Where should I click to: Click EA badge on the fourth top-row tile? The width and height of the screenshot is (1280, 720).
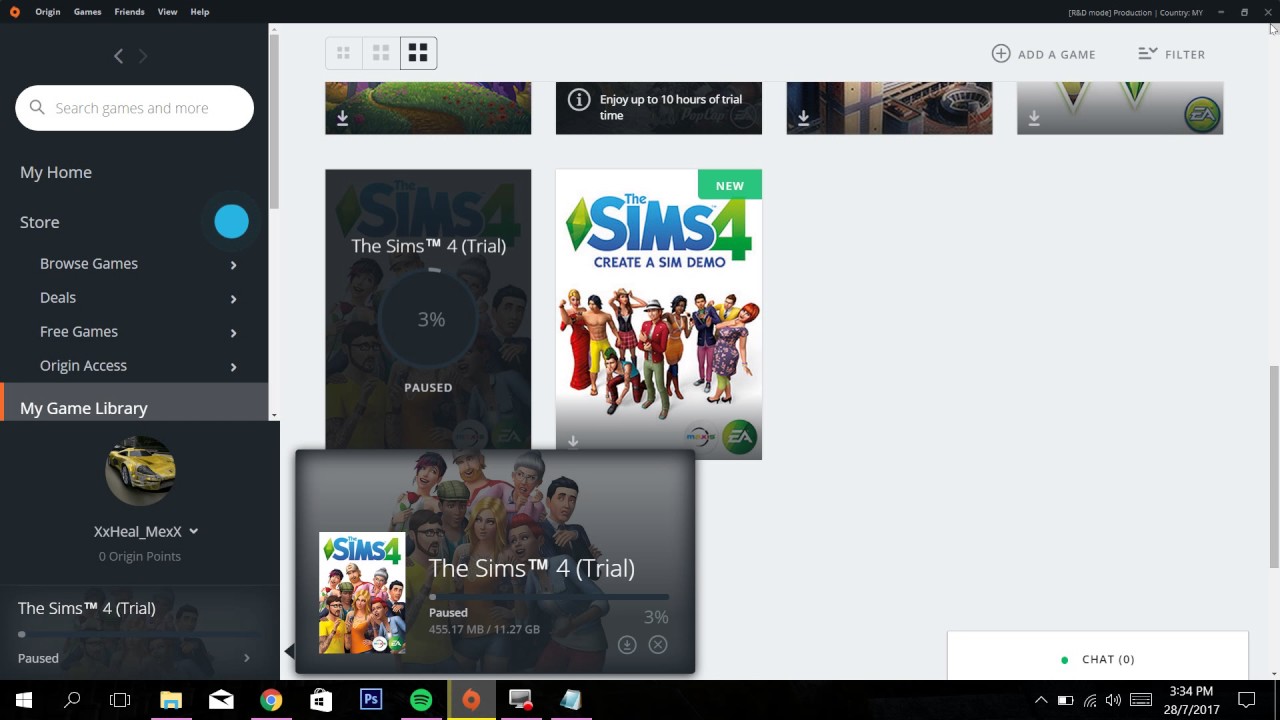pos(1201,115)
